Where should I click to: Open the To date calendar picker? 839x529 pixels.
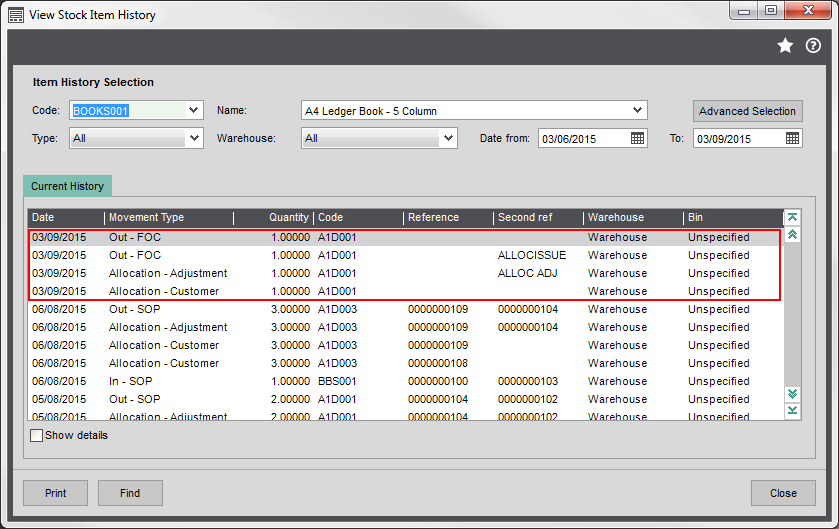point(792,139)
